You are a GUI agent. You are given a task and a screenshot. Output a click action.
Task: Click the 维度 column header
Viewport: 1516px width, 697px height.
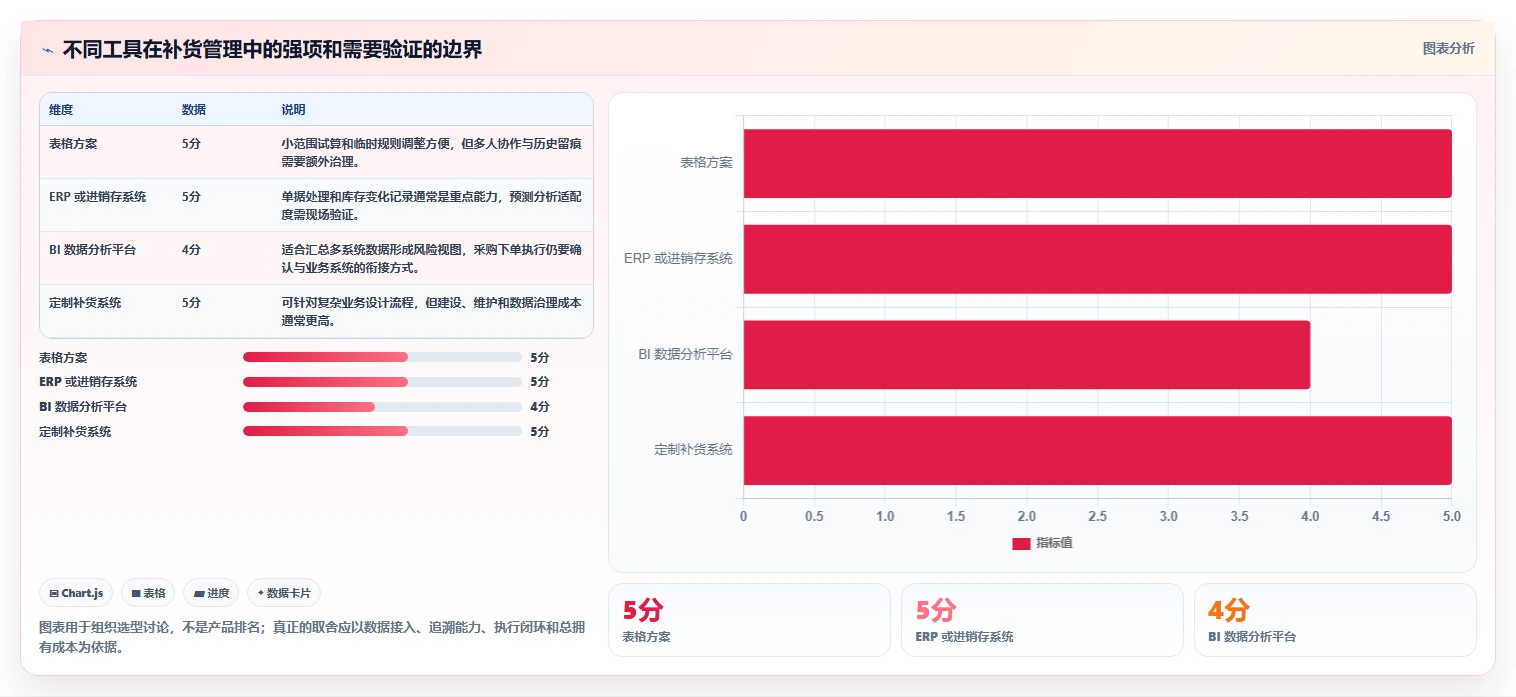61,109
